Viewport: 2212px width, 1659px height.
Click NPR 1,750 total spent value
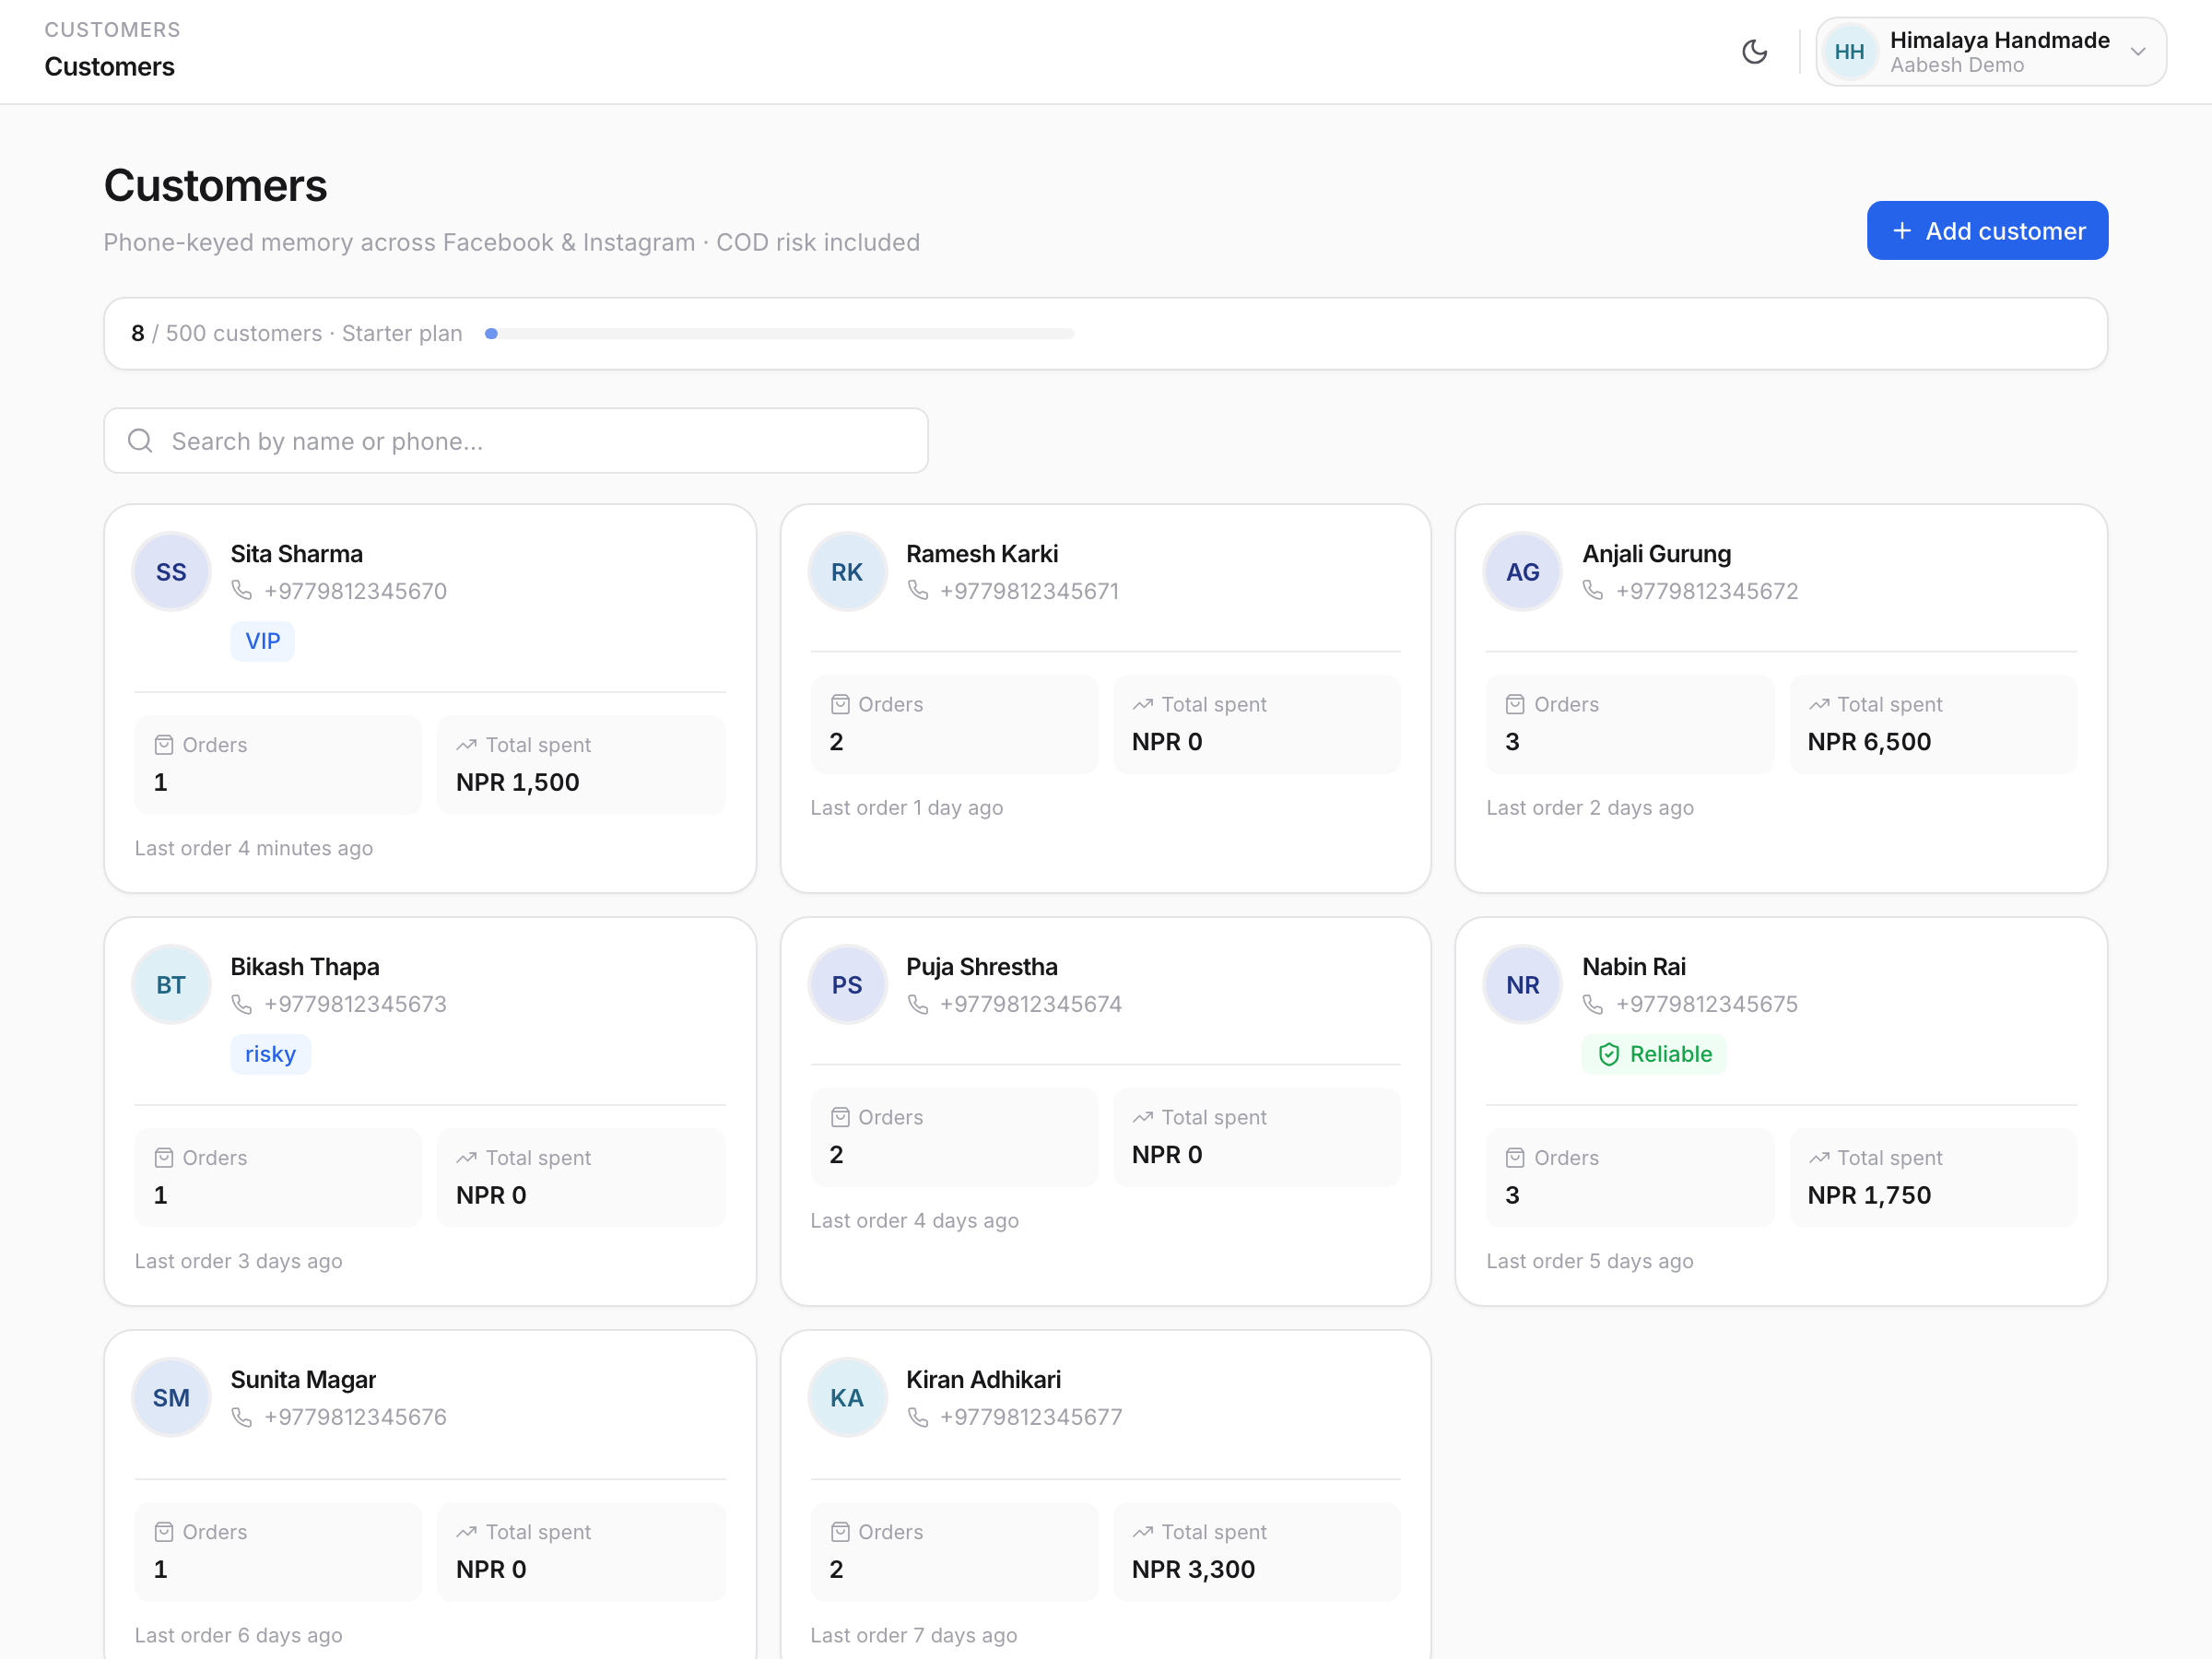tap(1869, 1195)
